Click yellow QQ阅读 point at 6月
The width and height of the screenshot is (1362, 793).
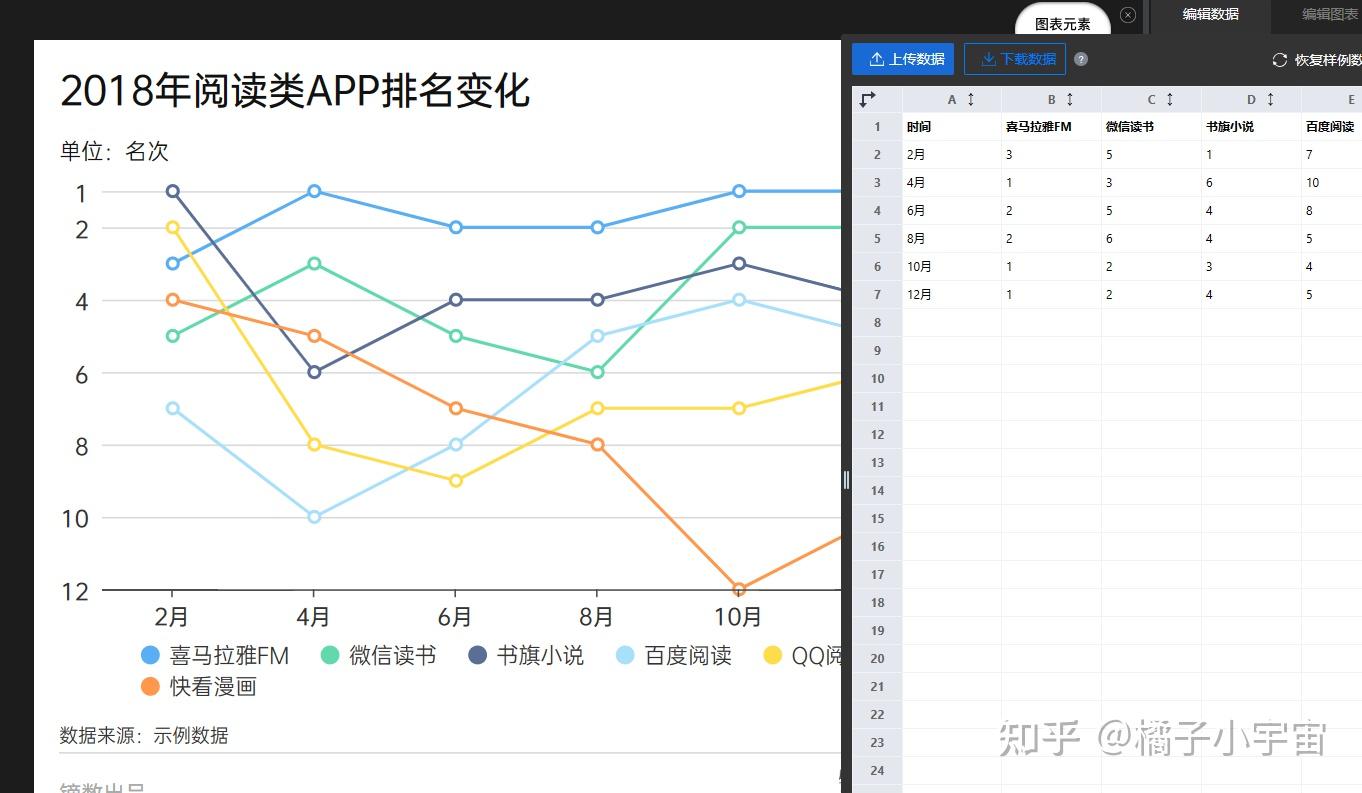[x=456, y=481]
